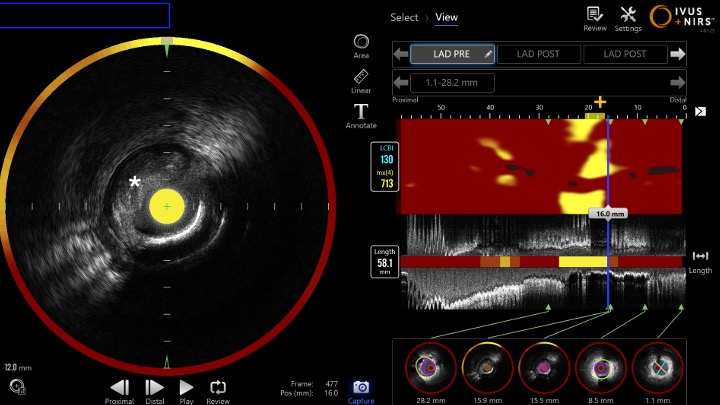This screenshot has width=720, height=405.
Task: Step one frame in Proximal direction
Action: click(119, 388)
